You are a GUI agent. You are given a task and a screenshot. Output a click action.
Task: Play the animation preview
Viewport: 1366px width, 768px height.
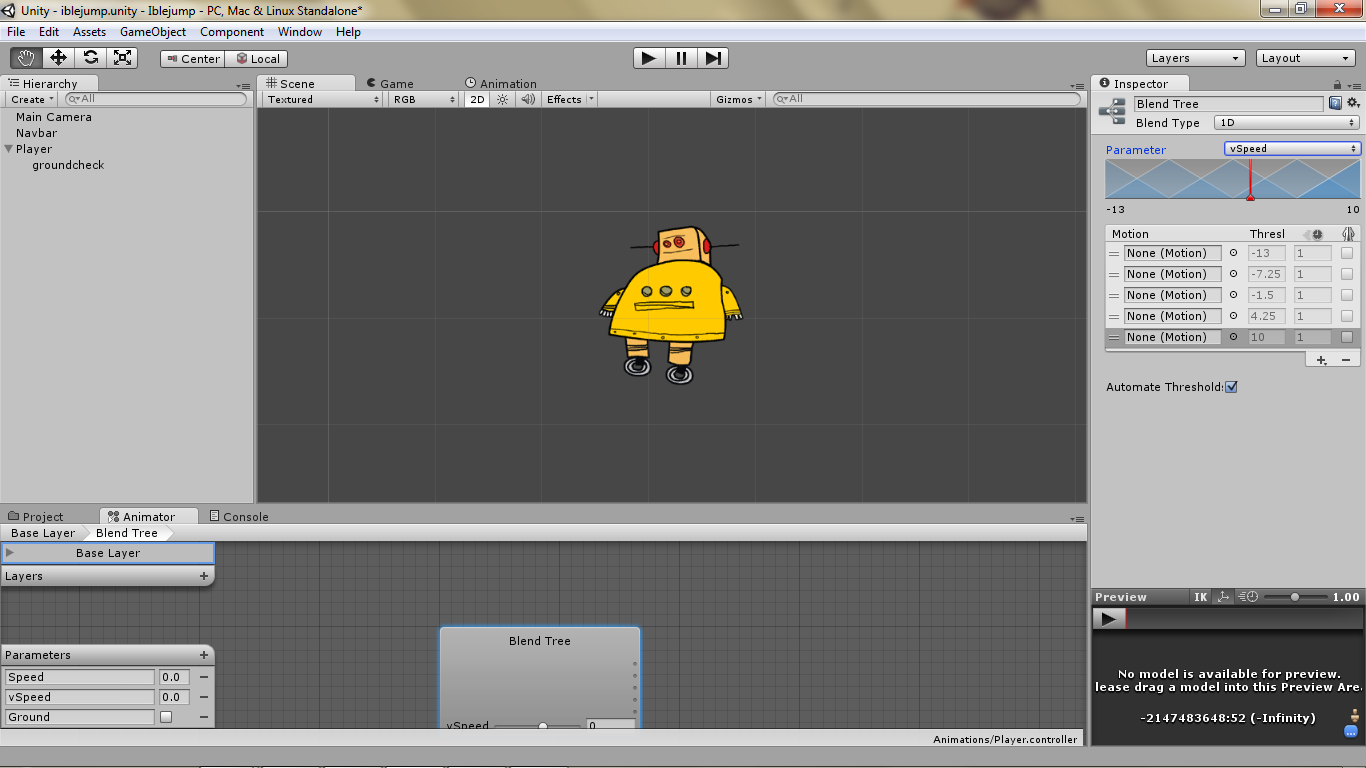click(1108, 619)
